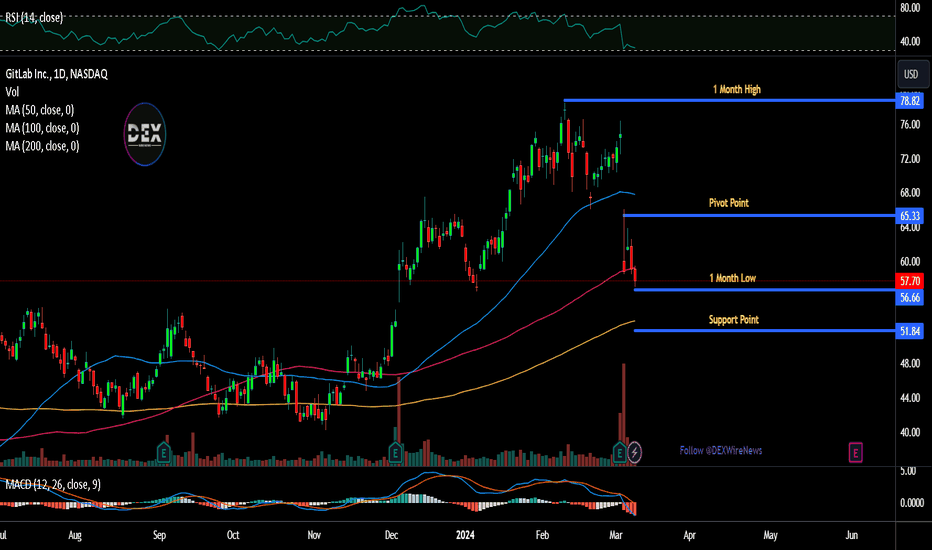This screenshot has width=932, height=550.
Task: Select the 1 Month Low annotation text
Action: (x=732, y=278)
